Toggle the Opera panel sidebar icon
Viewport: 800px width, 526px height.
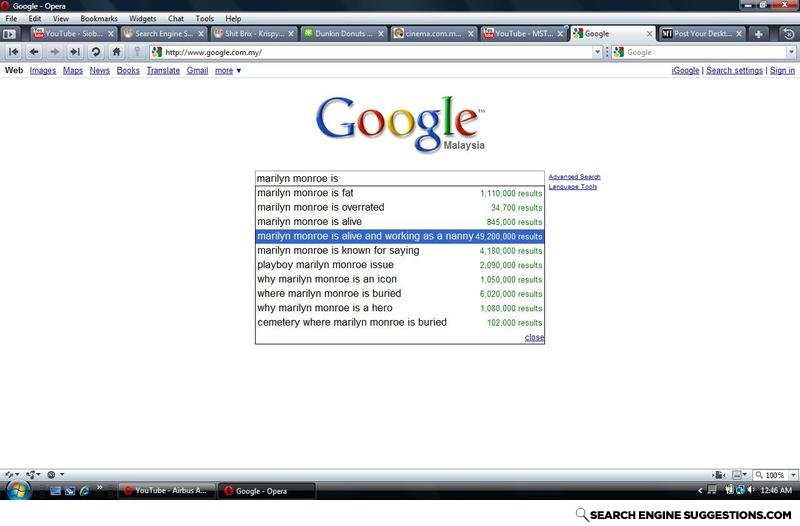pyautogui.click(x=9, y=34)
